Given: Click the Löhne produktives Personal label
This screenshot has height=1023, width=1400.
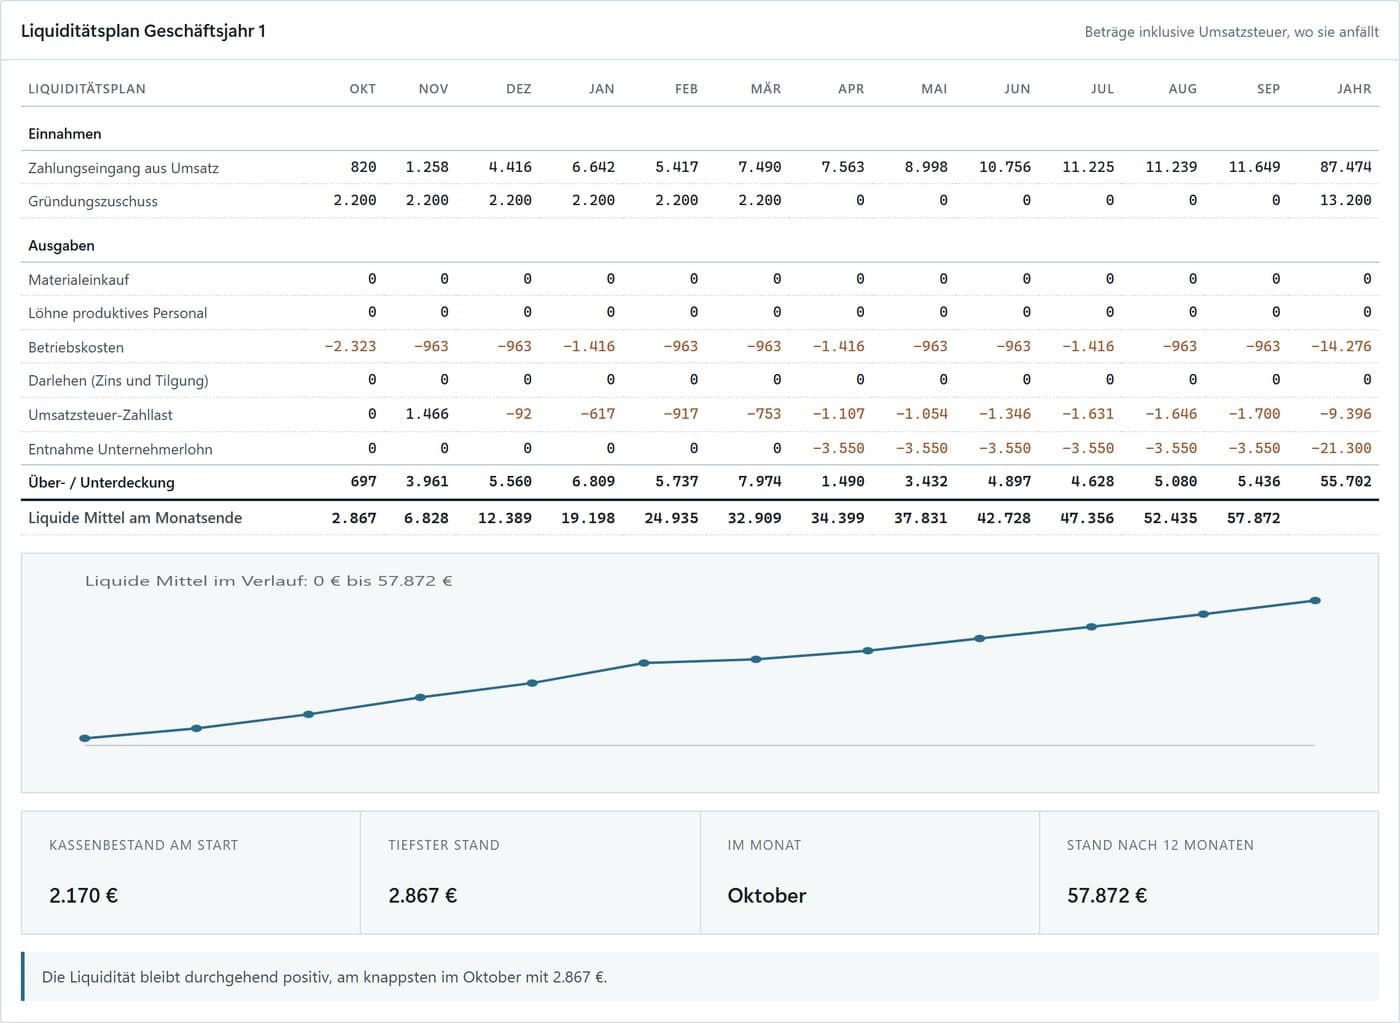Looking at the screenshot, I should (x=117, y=313).
